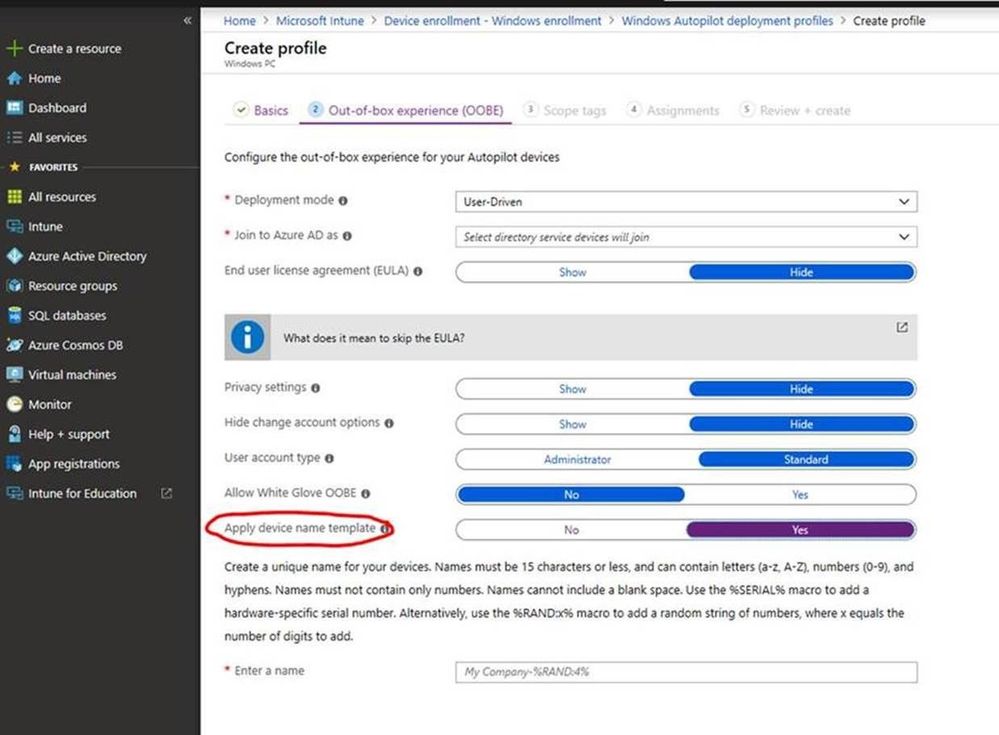Click external link icon beside Intune for Education

(166, 493)
